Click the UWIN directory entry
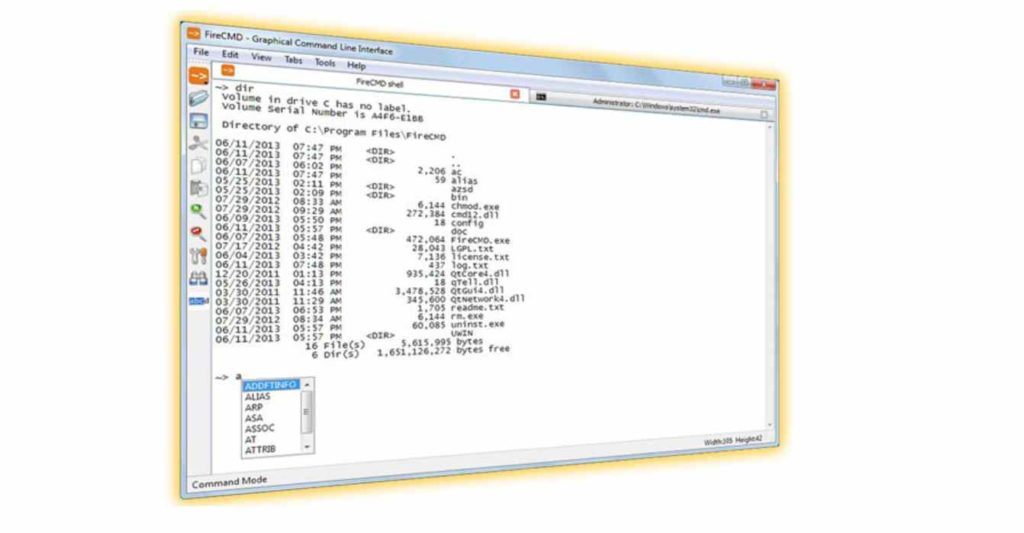 462,333
